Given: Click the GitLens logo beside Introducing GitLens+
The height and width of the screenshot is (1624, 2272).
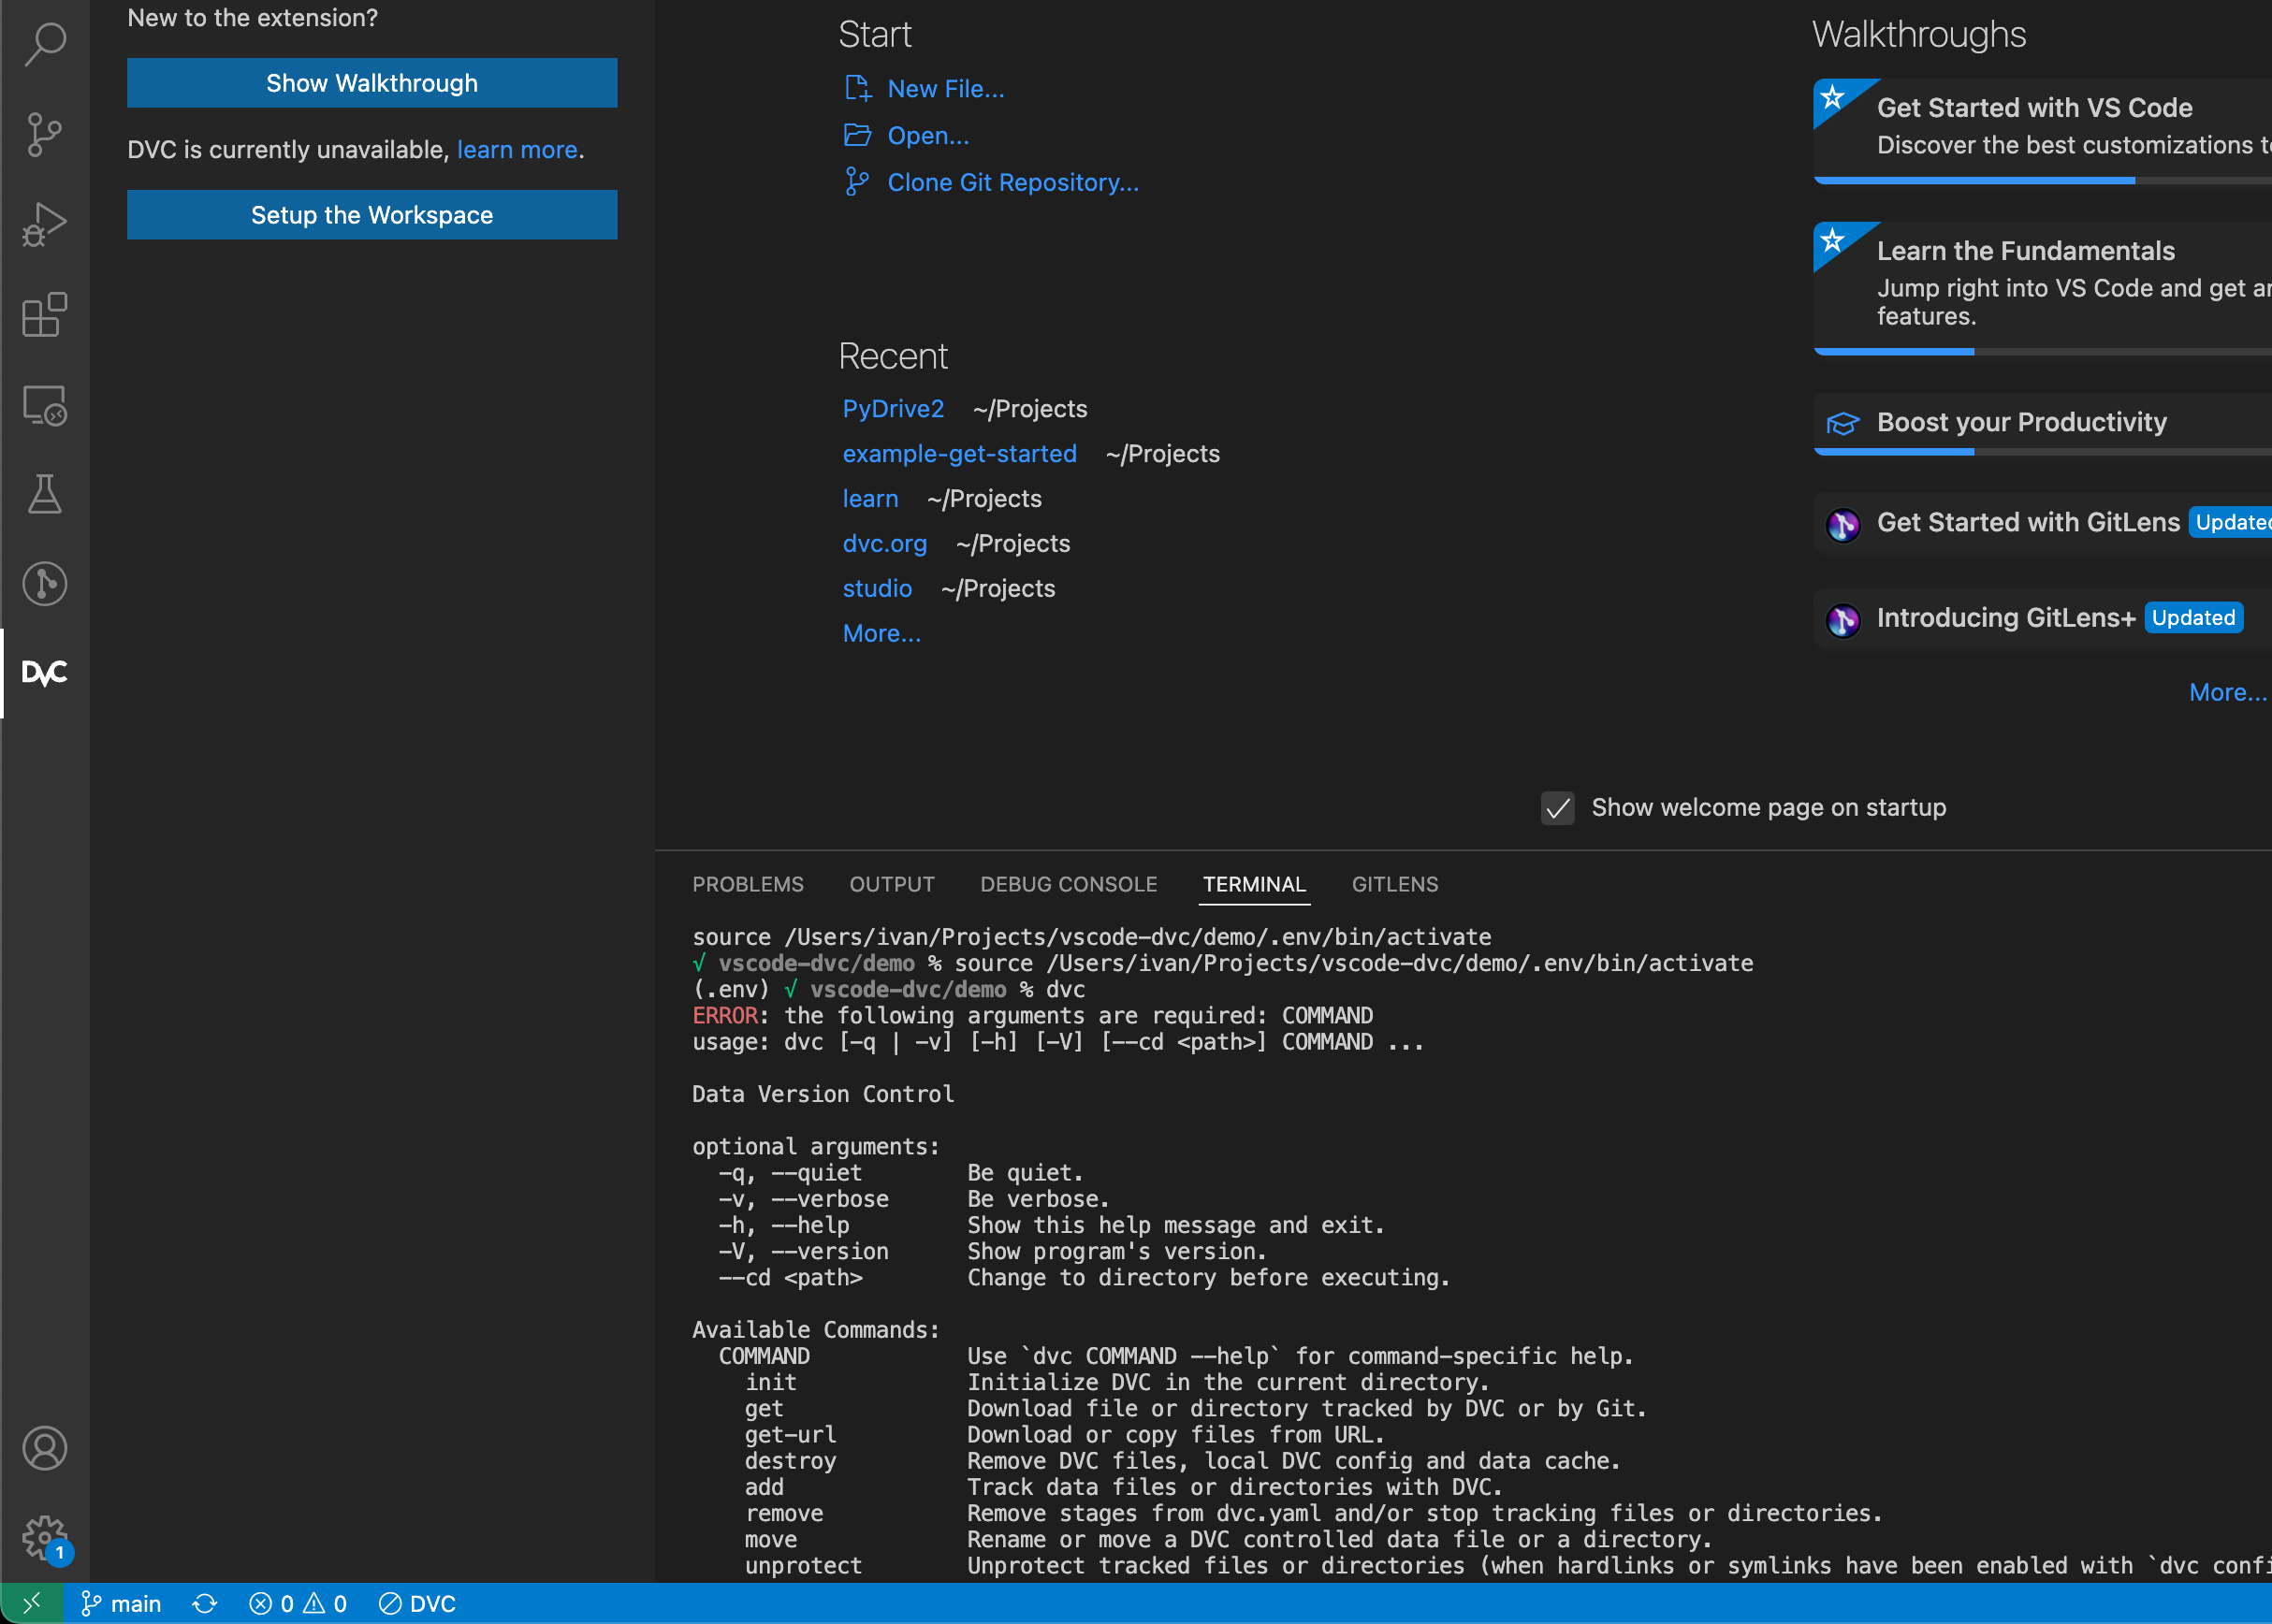Looking at the screenshot, I should click(1843, 620).
